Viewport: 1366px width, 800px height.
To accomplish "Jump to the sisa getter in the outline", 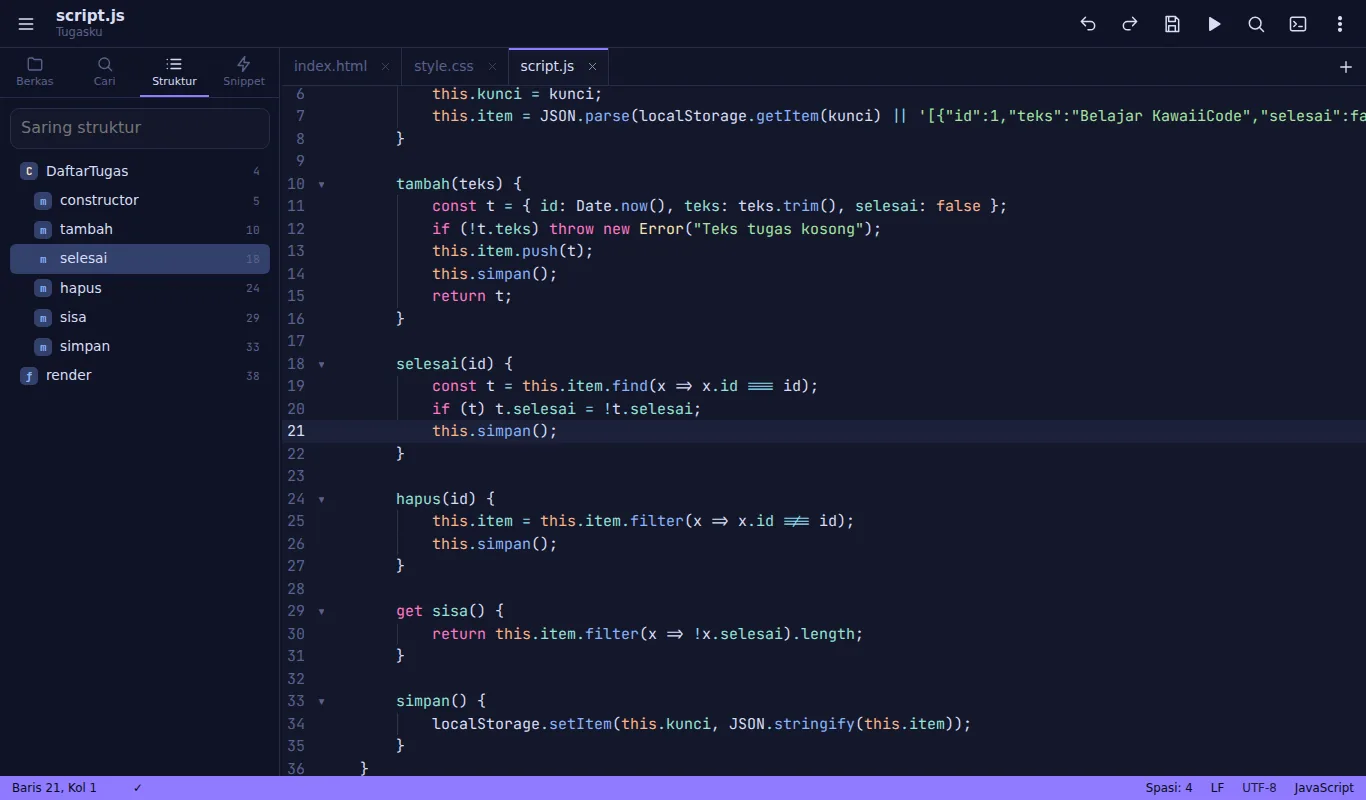I will click(x=140, y=317).
